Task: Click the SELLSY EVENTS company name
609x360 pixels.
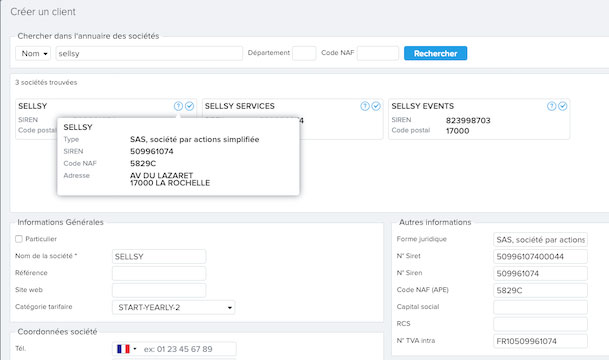Action: click(x=423, y=106)
